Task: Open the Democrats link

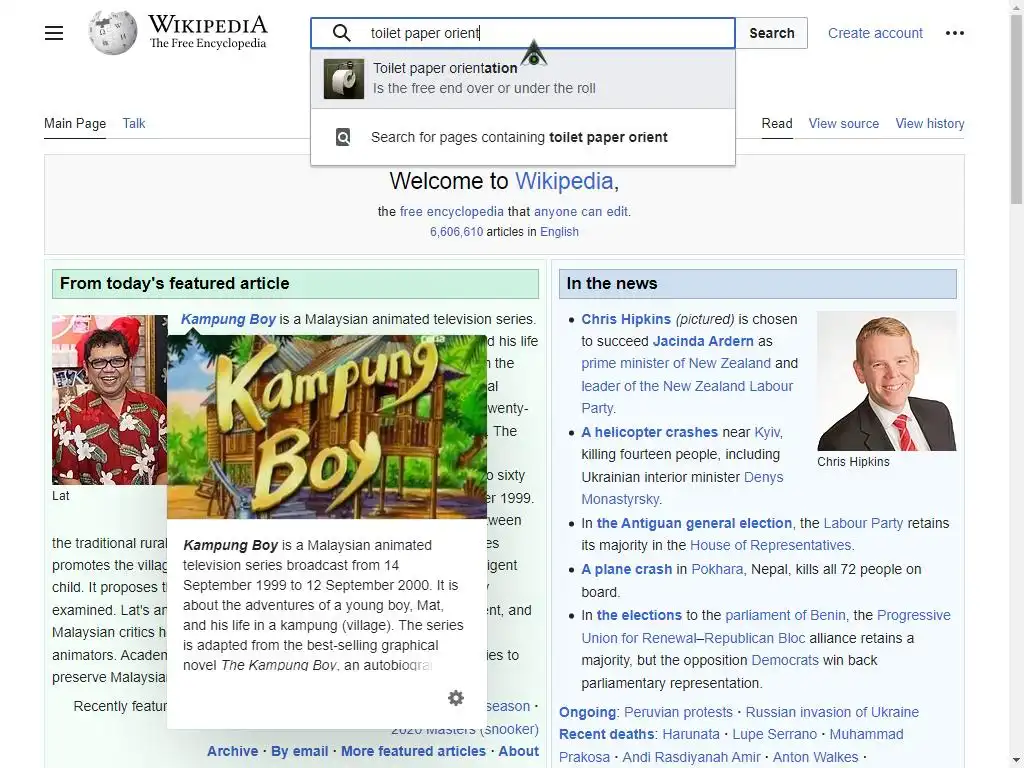Action: click(784, 660)
